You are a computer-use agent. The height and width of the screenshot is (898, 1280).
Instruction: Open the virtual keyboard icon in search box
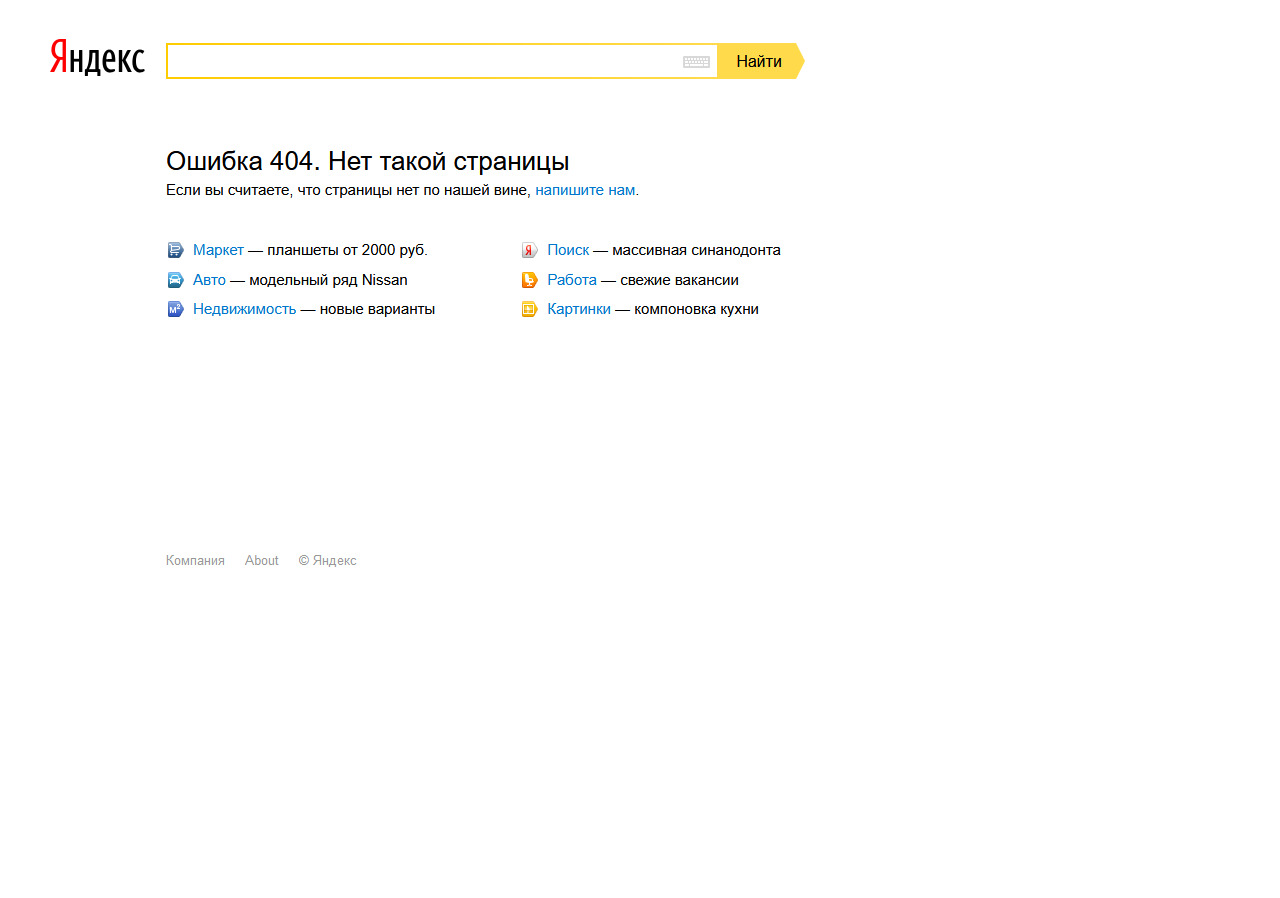[696, 62]
